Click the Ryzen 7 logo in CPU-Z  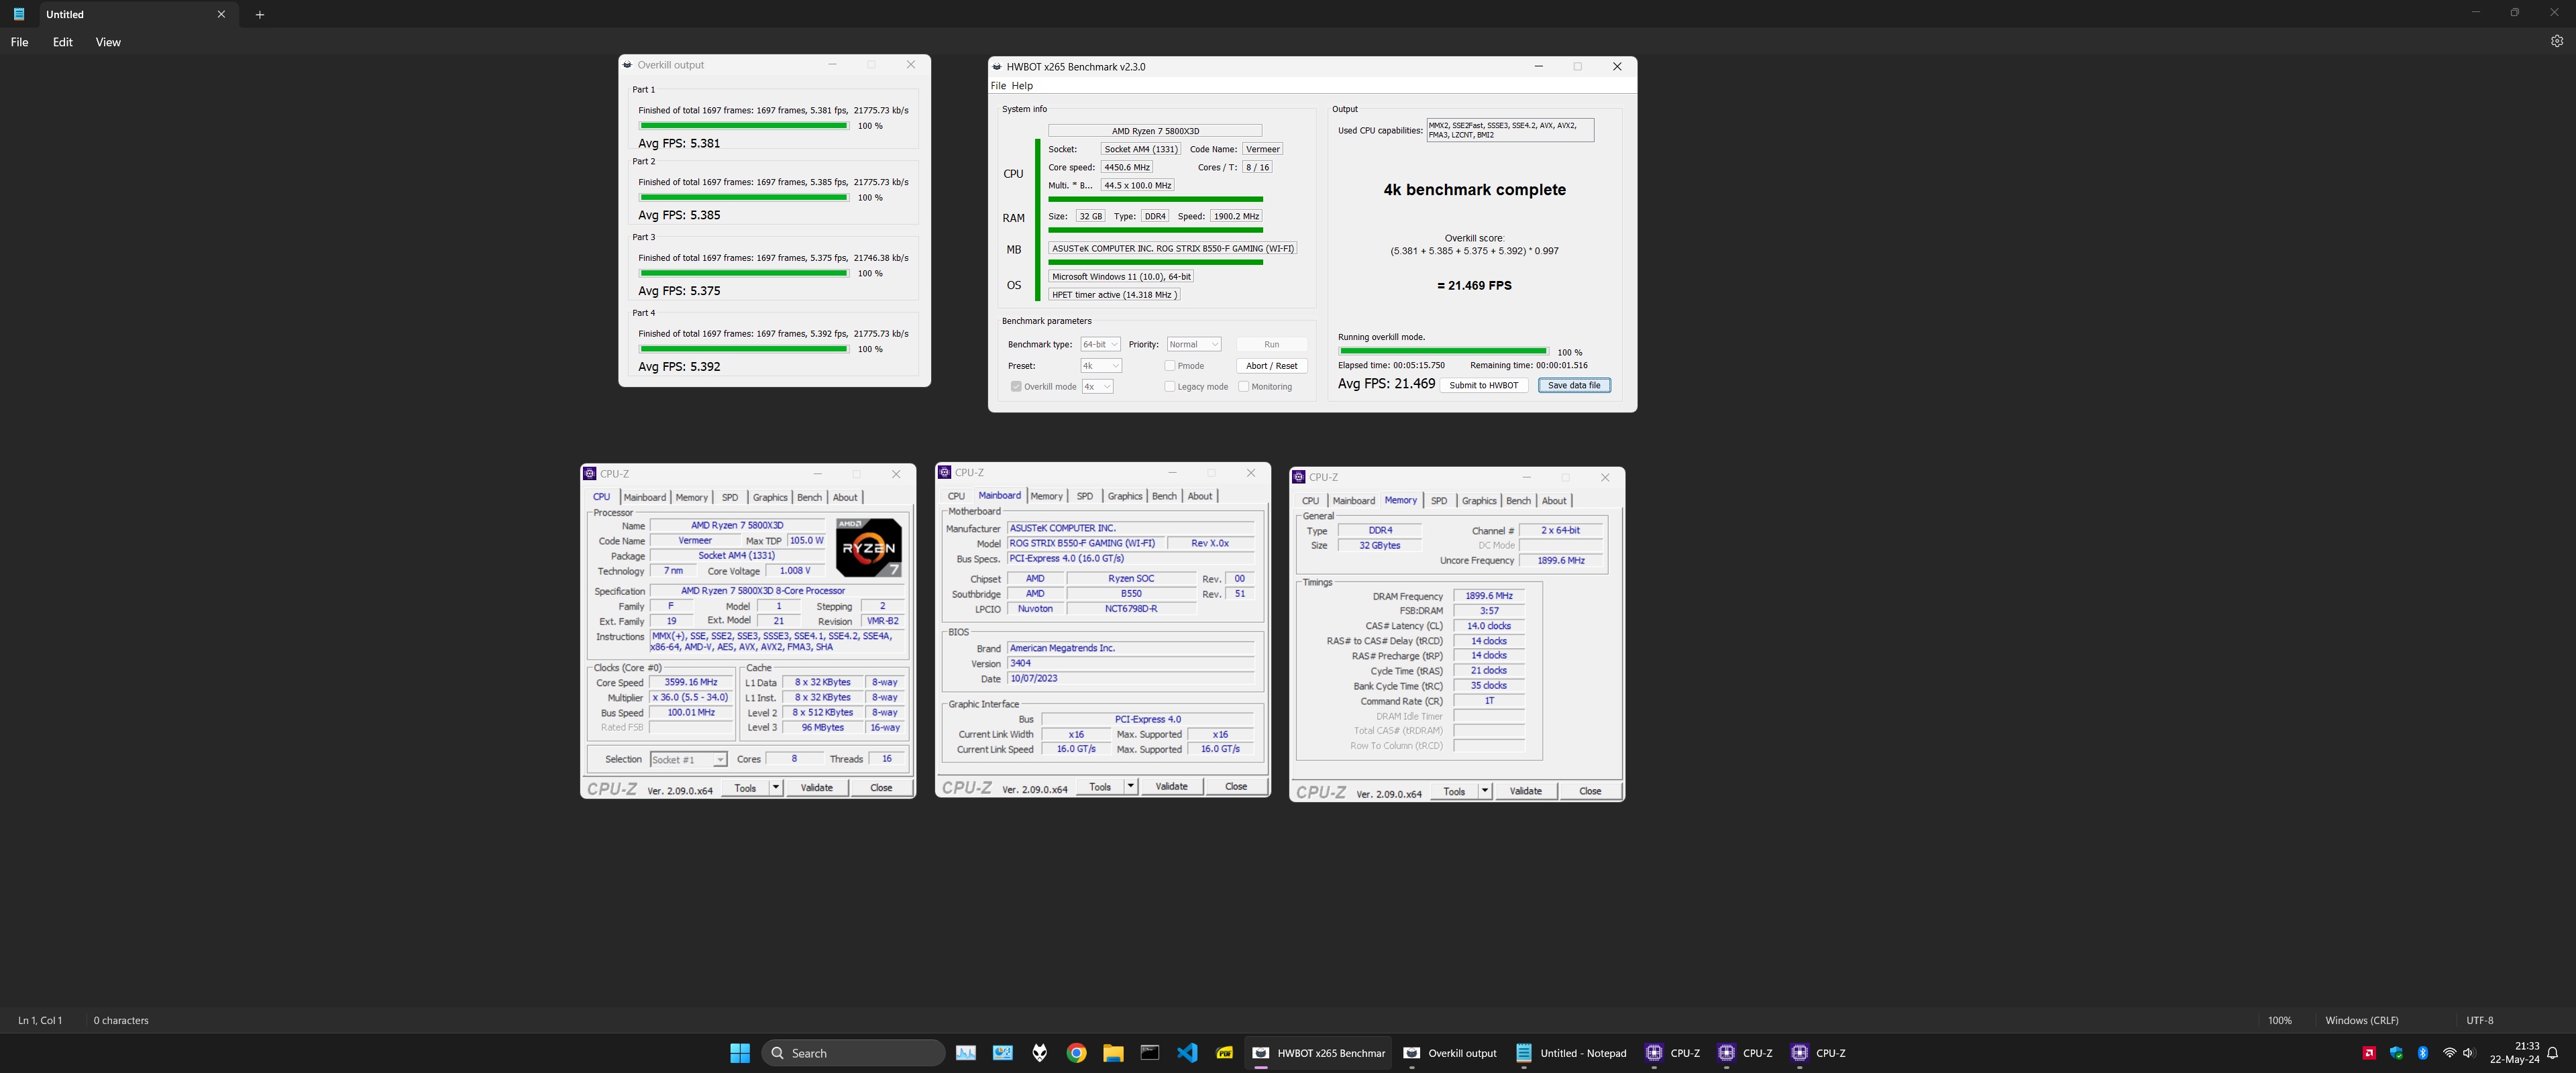[x=868, y=547]
